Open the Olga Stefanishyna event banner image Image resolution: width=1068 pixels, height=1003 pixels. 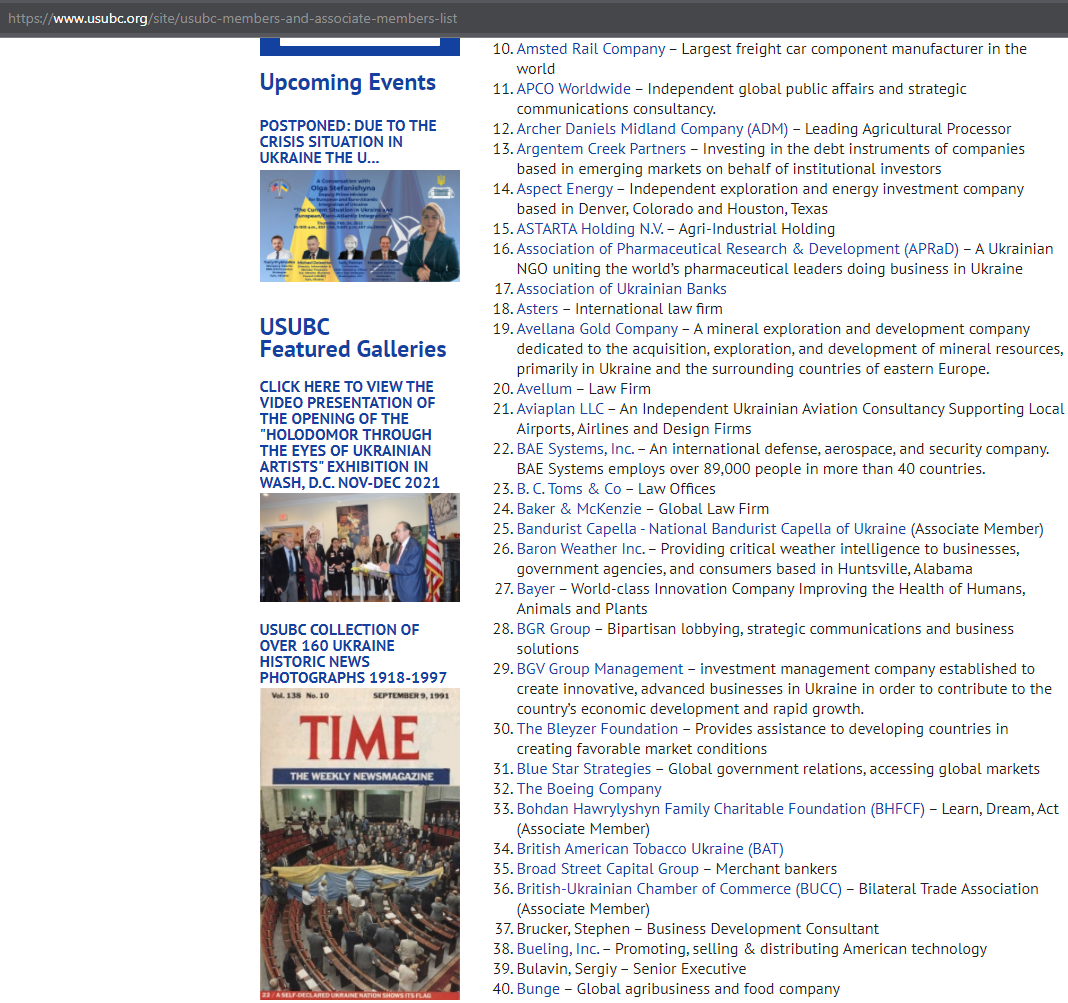360,226
